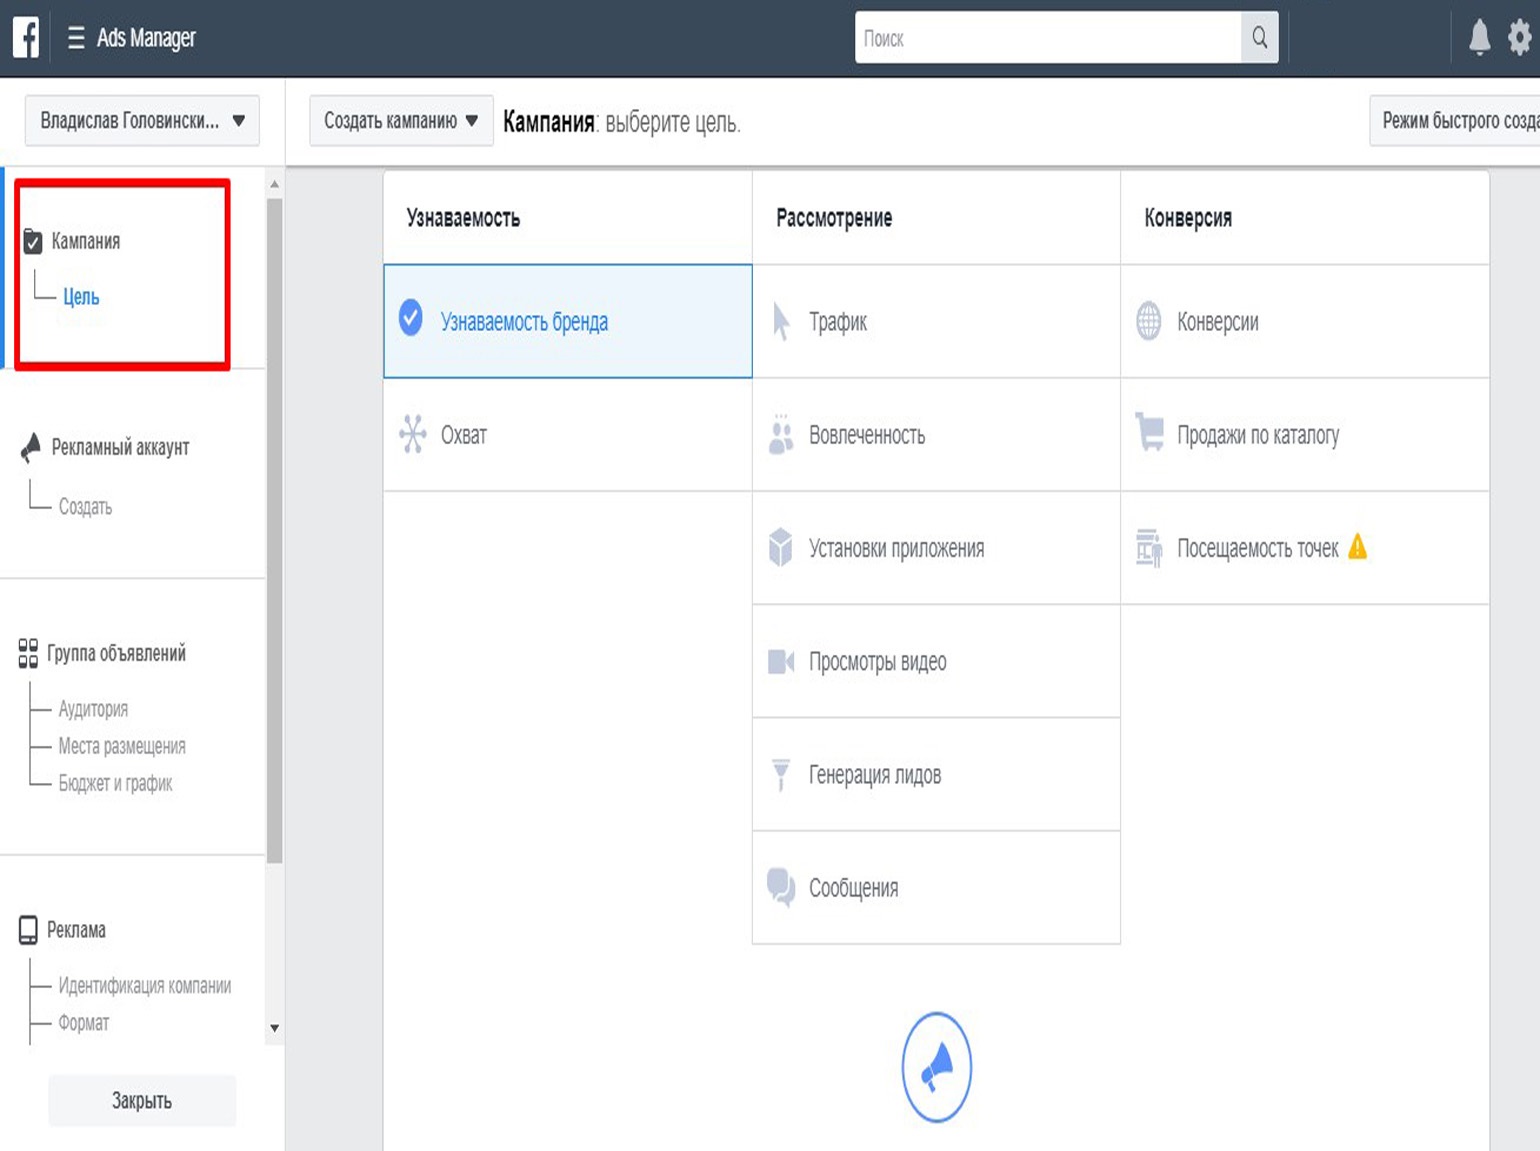The height and width of the screenshot is (1151, 1540).
Task: Expand the Создать кампанию dropdown
Action: pyautogui.click(x=400, y=121)
